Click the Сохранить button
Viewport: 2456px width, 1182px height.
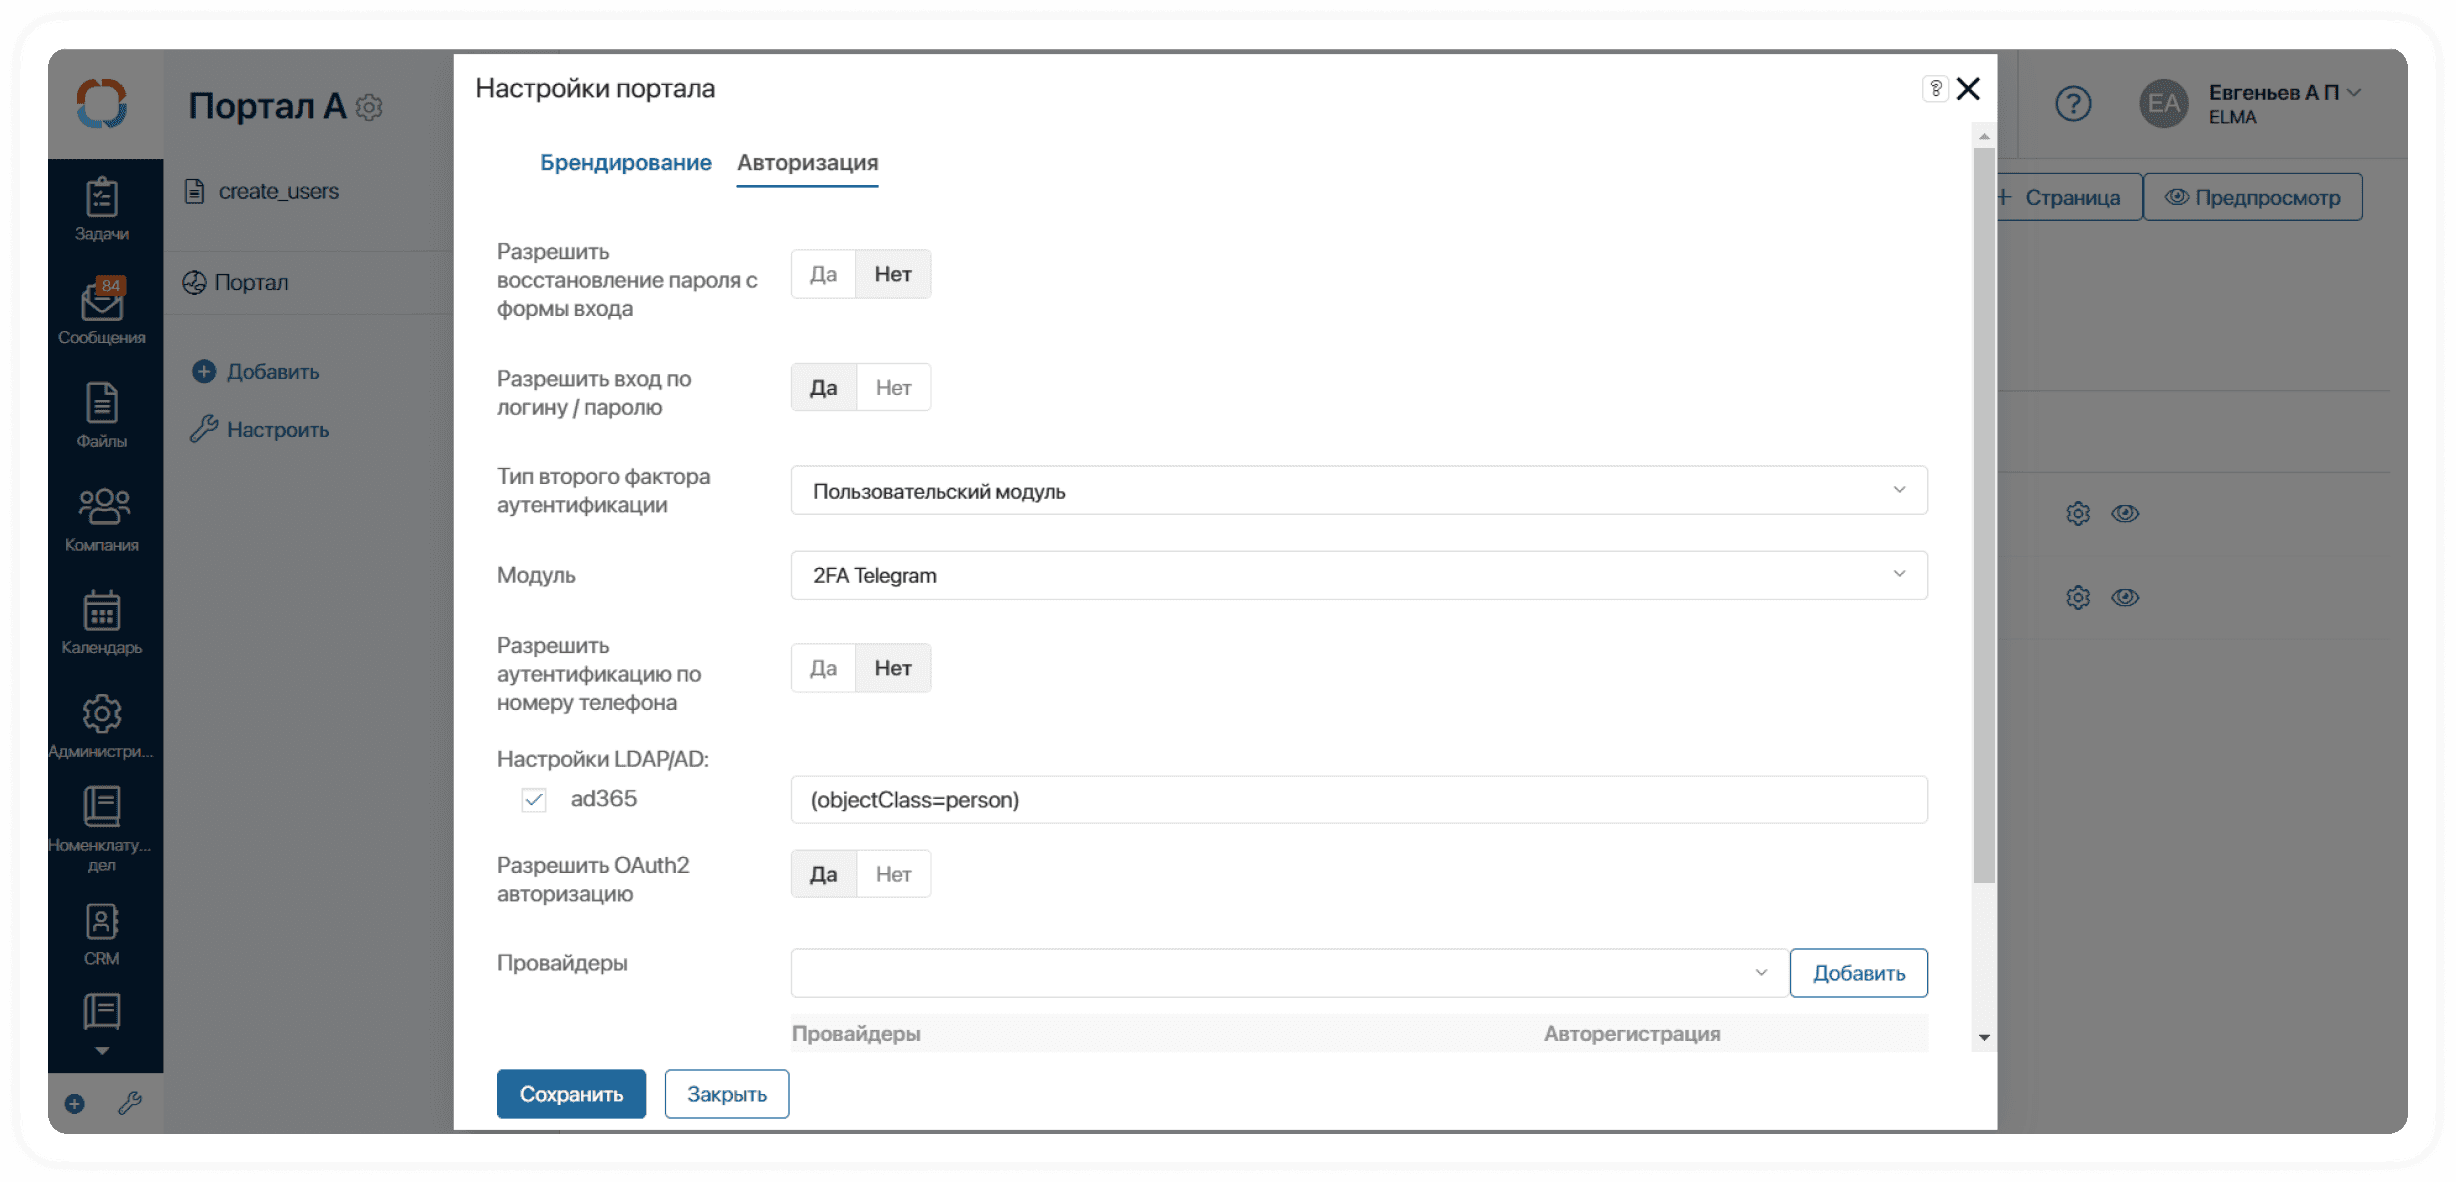(x=571, y=1094)
